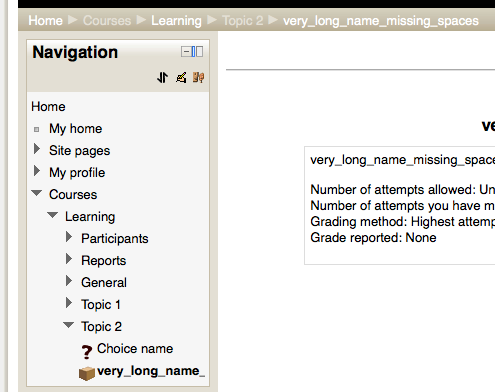Click Home in the breadcrumb bar
This screenshot has height=392, width=495.
45,21
